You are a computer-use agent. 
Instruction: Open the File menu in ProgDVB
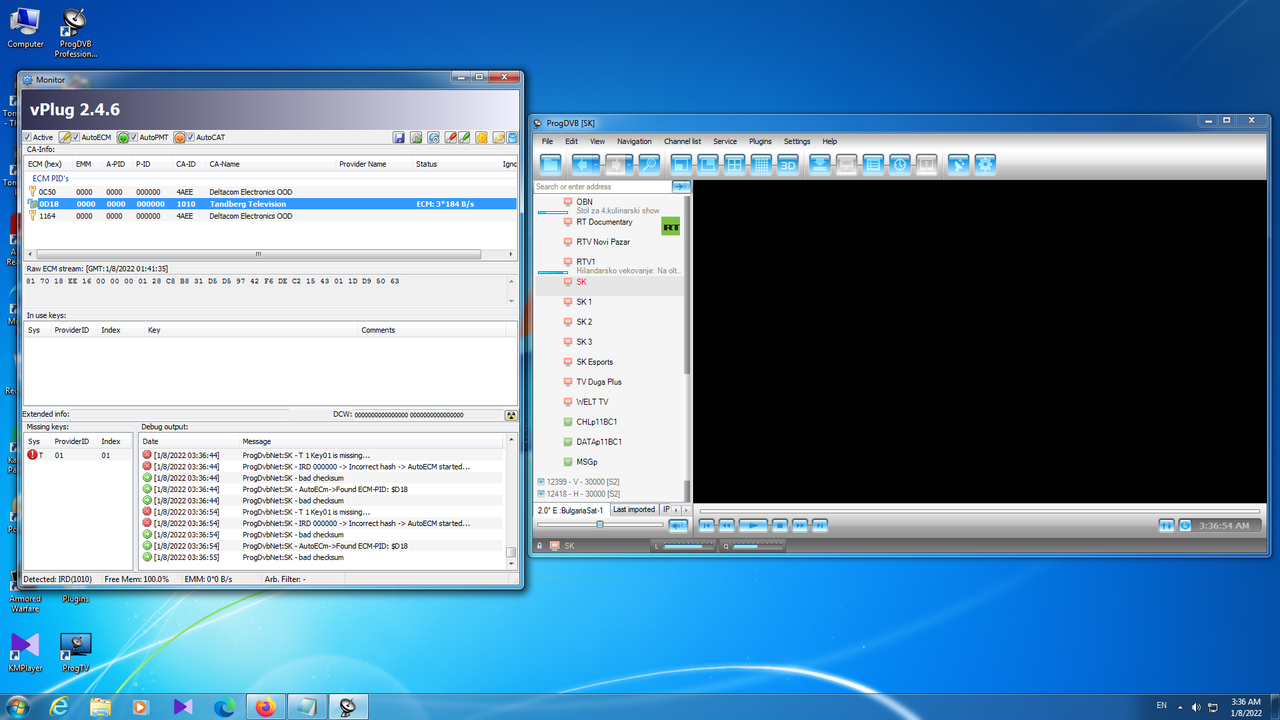[x=547, y=142]
